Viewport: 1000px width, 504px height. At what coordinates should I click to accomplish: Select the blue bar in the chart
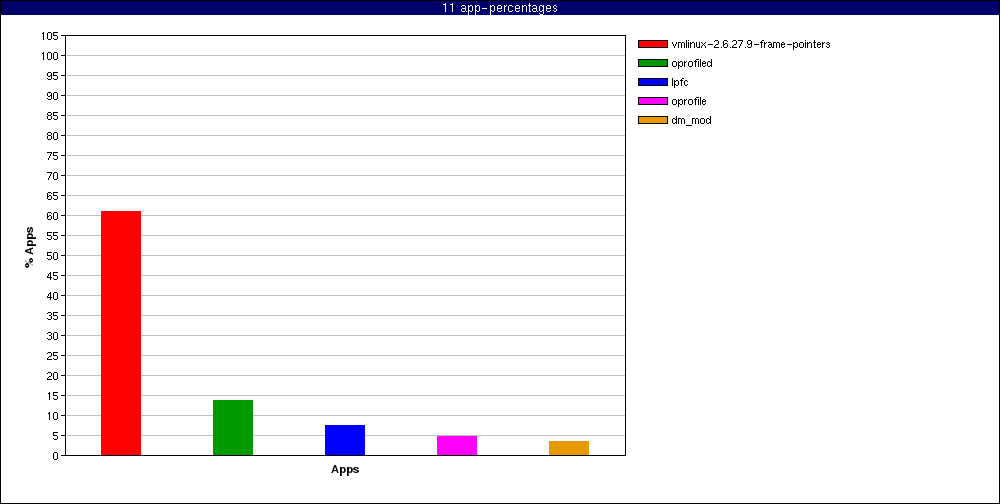(x=345, y=440)
